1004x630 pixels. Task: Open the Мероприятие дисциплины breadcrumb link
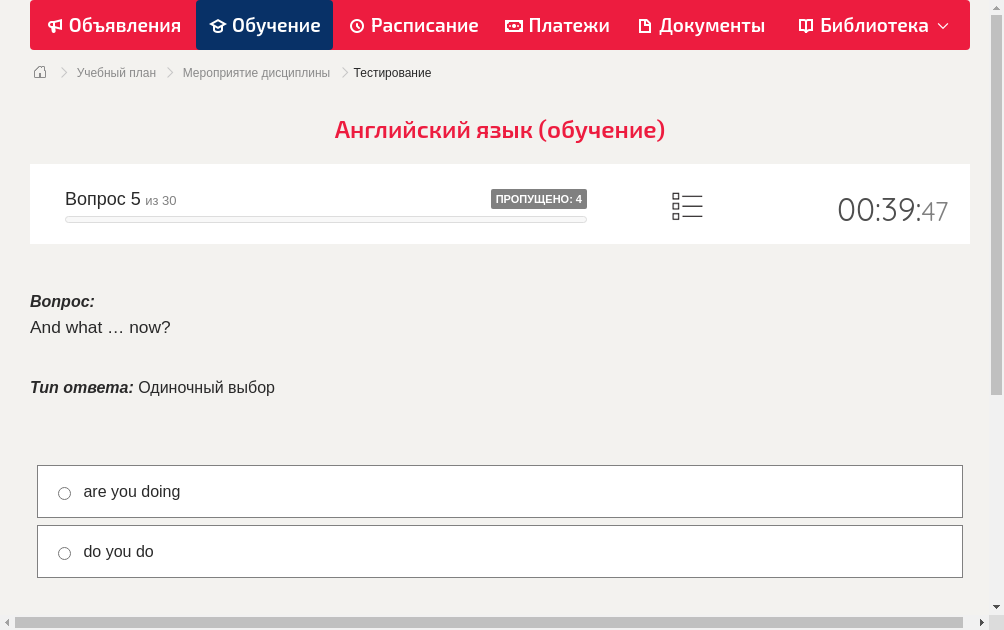pyautogui.click(x=256, y=72)
